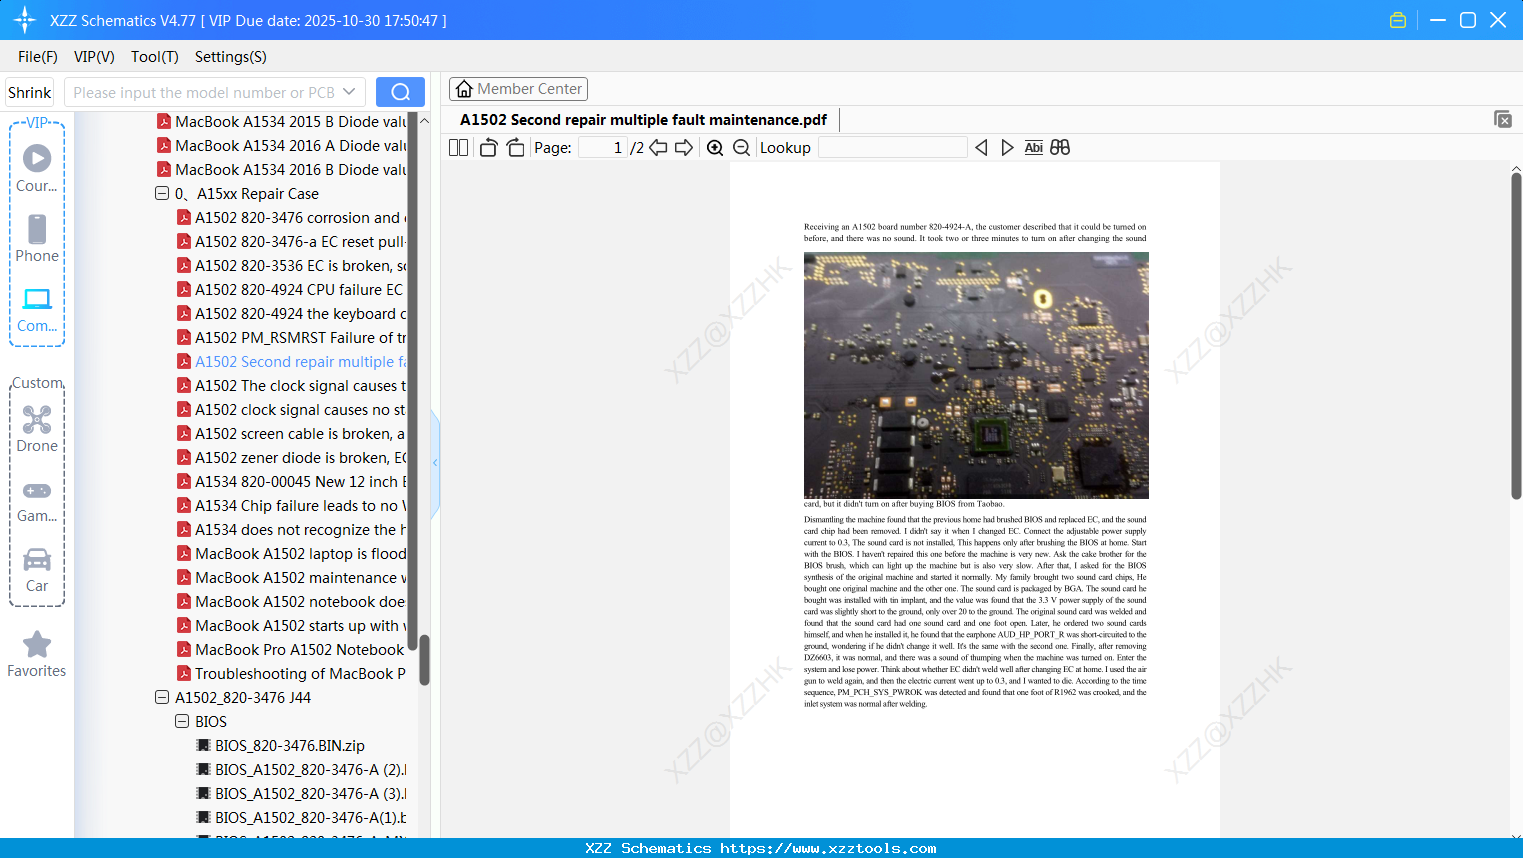Collapse the A1502_820-3476 J44 folder
Viewport: 1523px width, 858px height.
pos(162,697)
